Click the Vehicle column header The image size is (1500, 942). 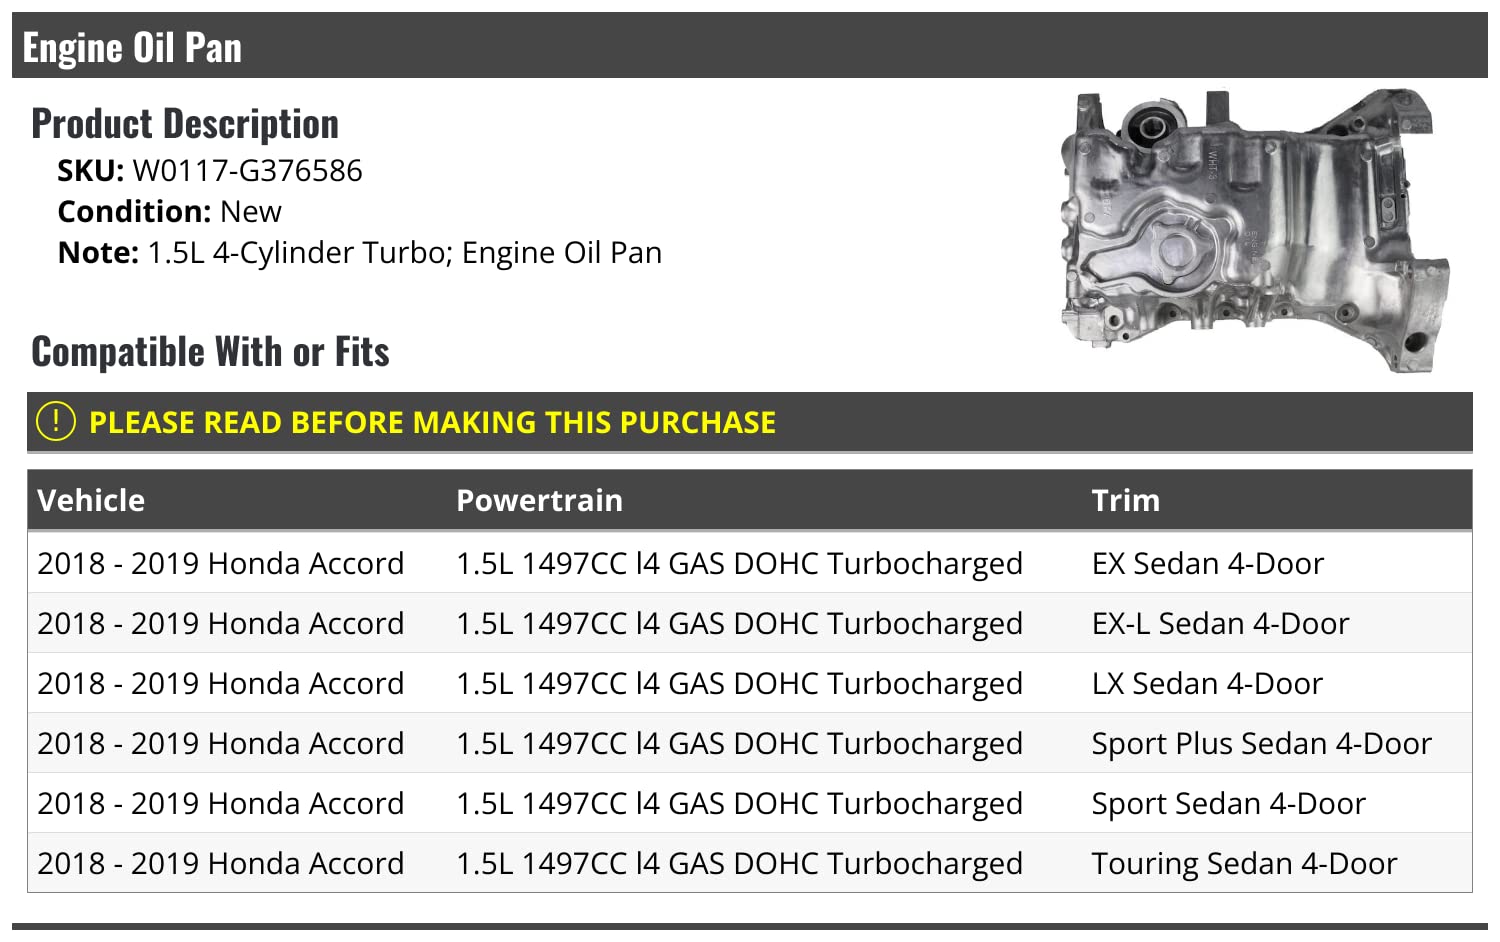click(x=91, y=500)
